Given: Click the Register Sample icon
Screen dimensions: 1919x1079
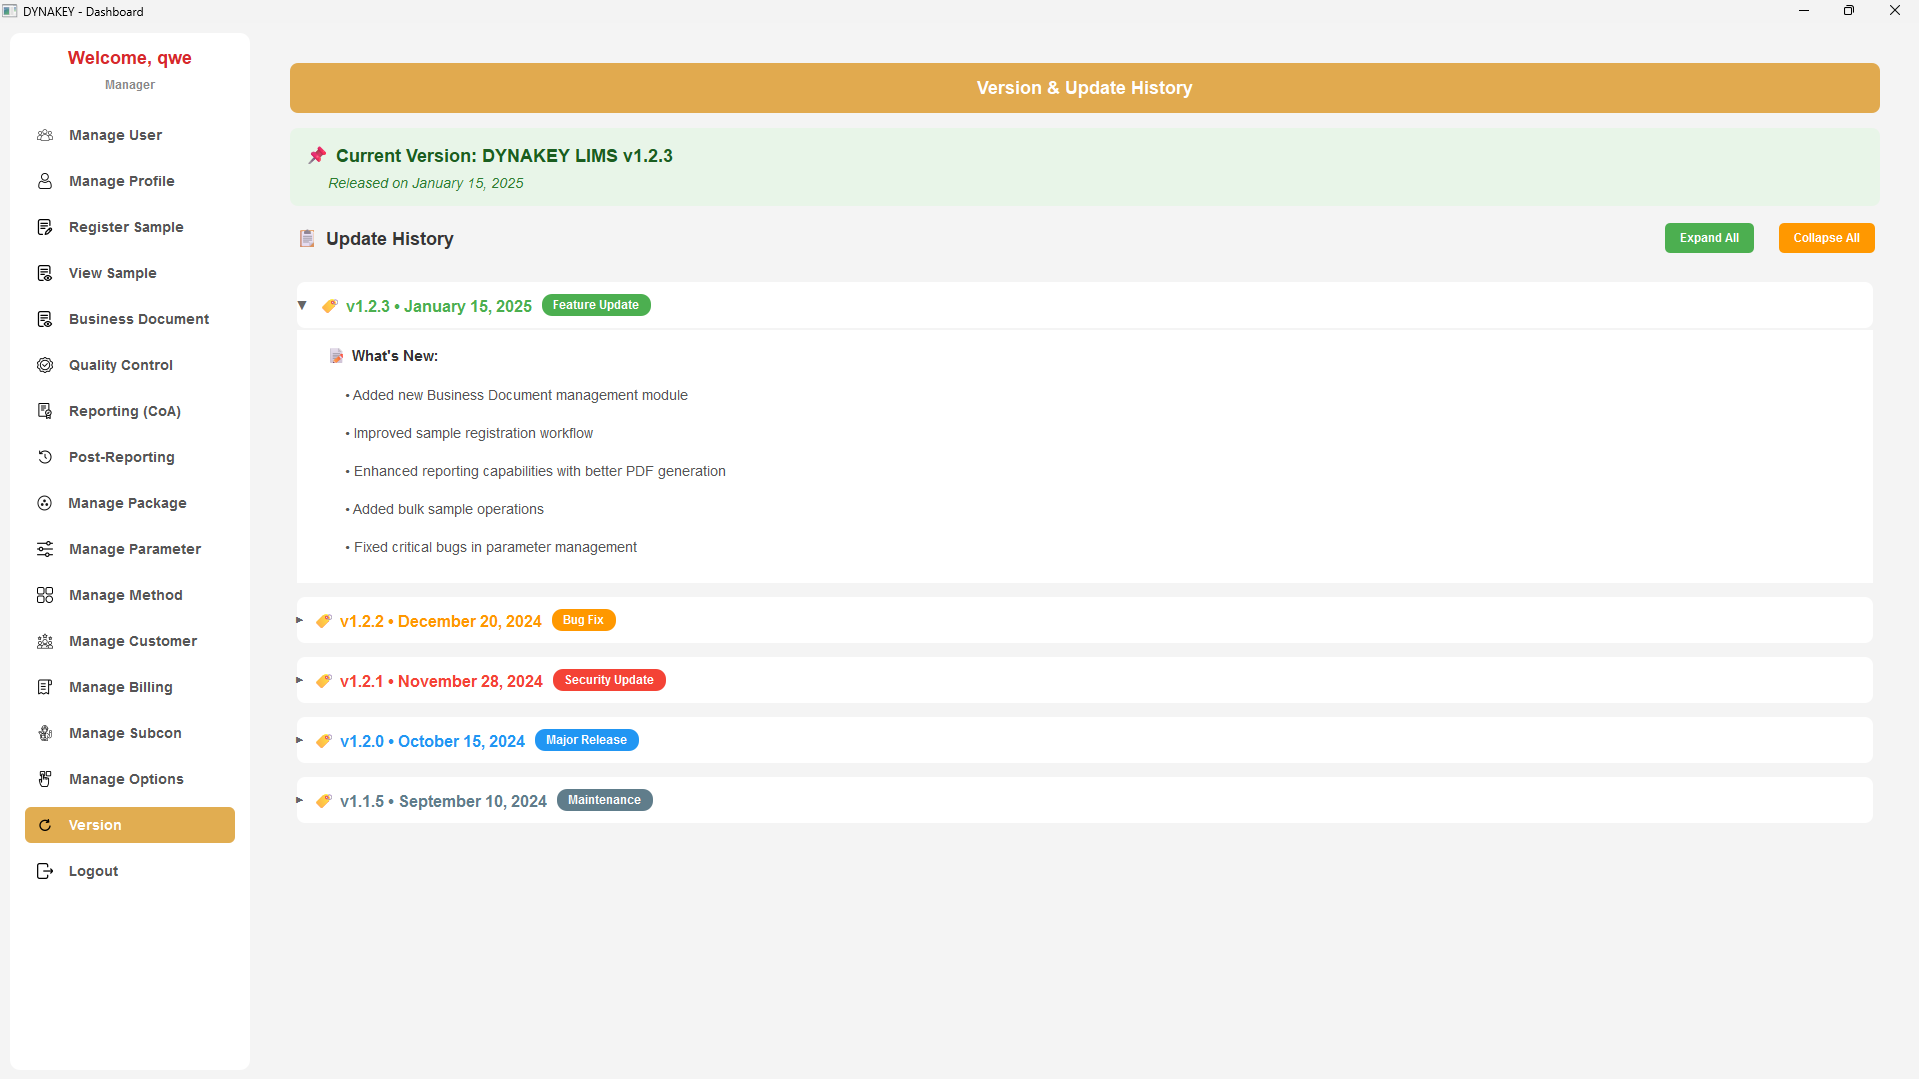Looking at the screenshot, I should [45, 227].
